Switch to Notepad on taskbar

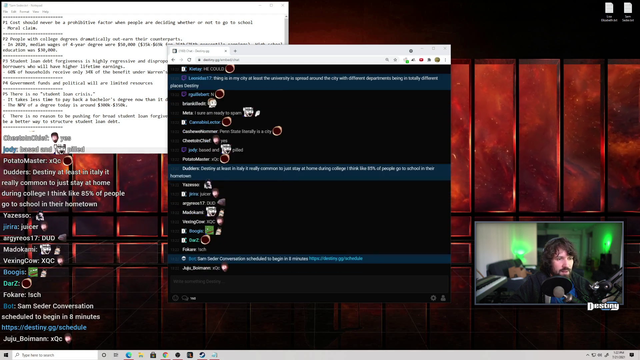[214, 355]
